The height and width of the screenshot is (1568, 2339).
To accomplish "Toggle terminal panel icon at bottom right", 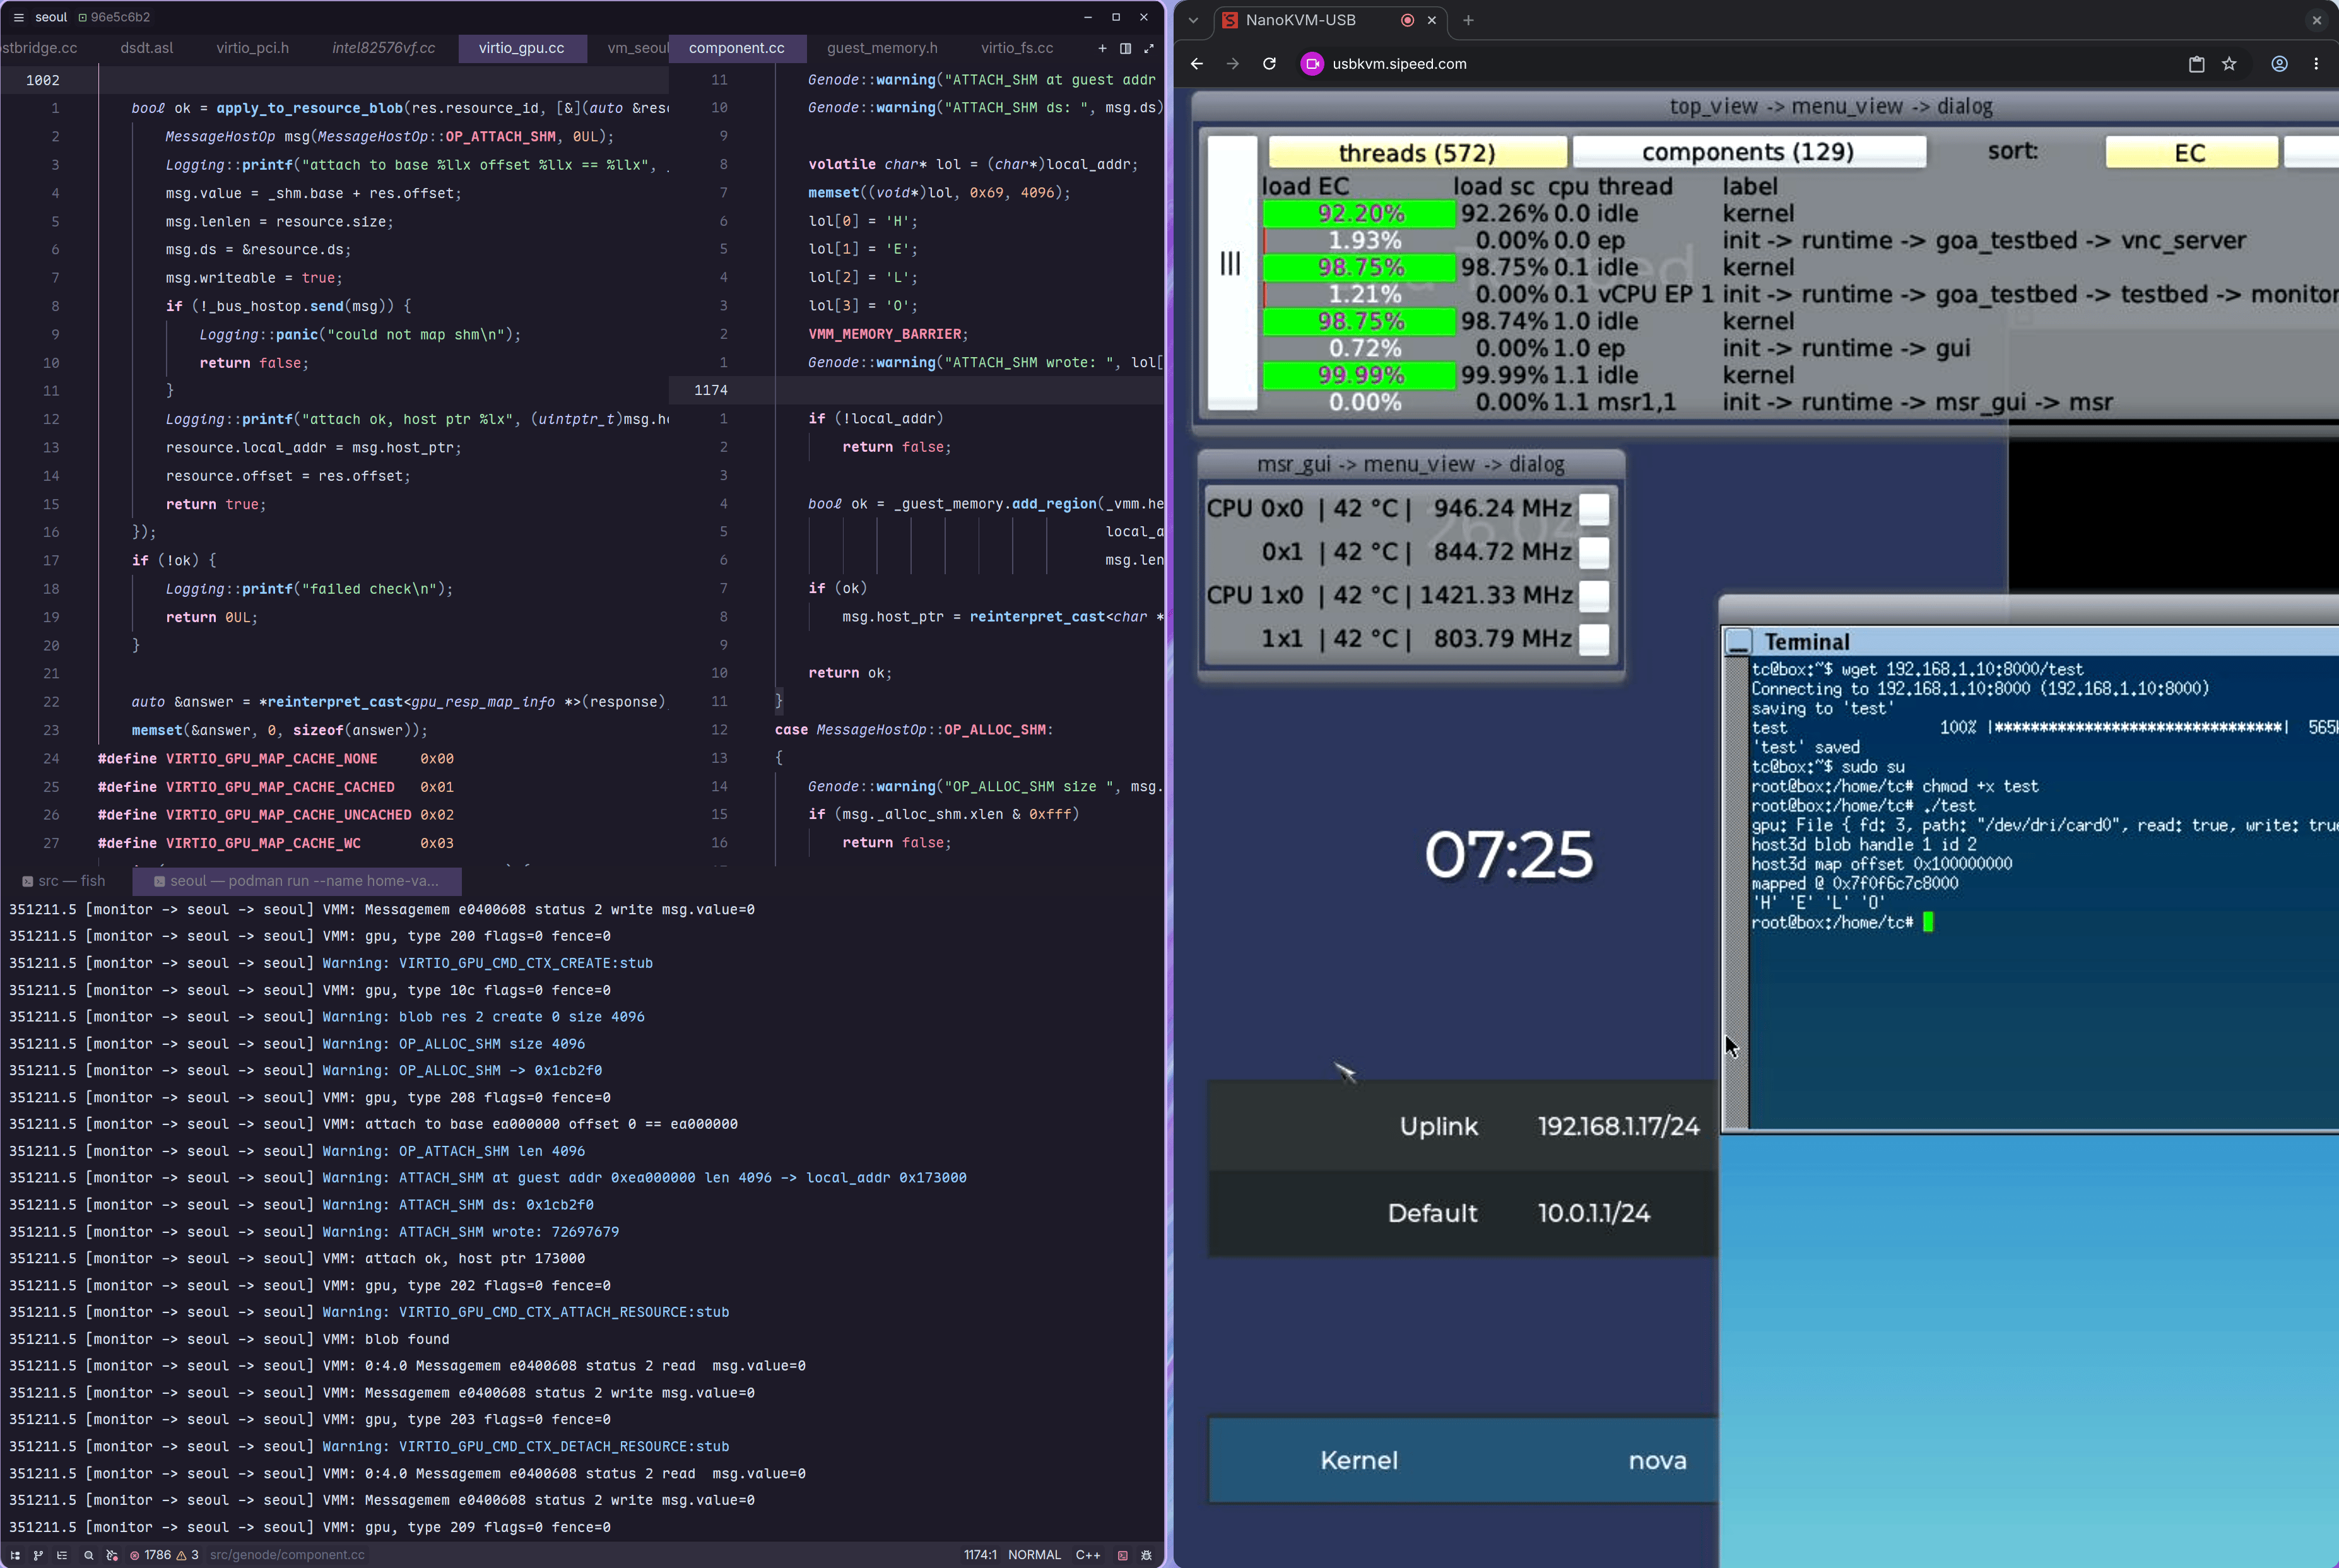I will [x=1122, y=1555].
